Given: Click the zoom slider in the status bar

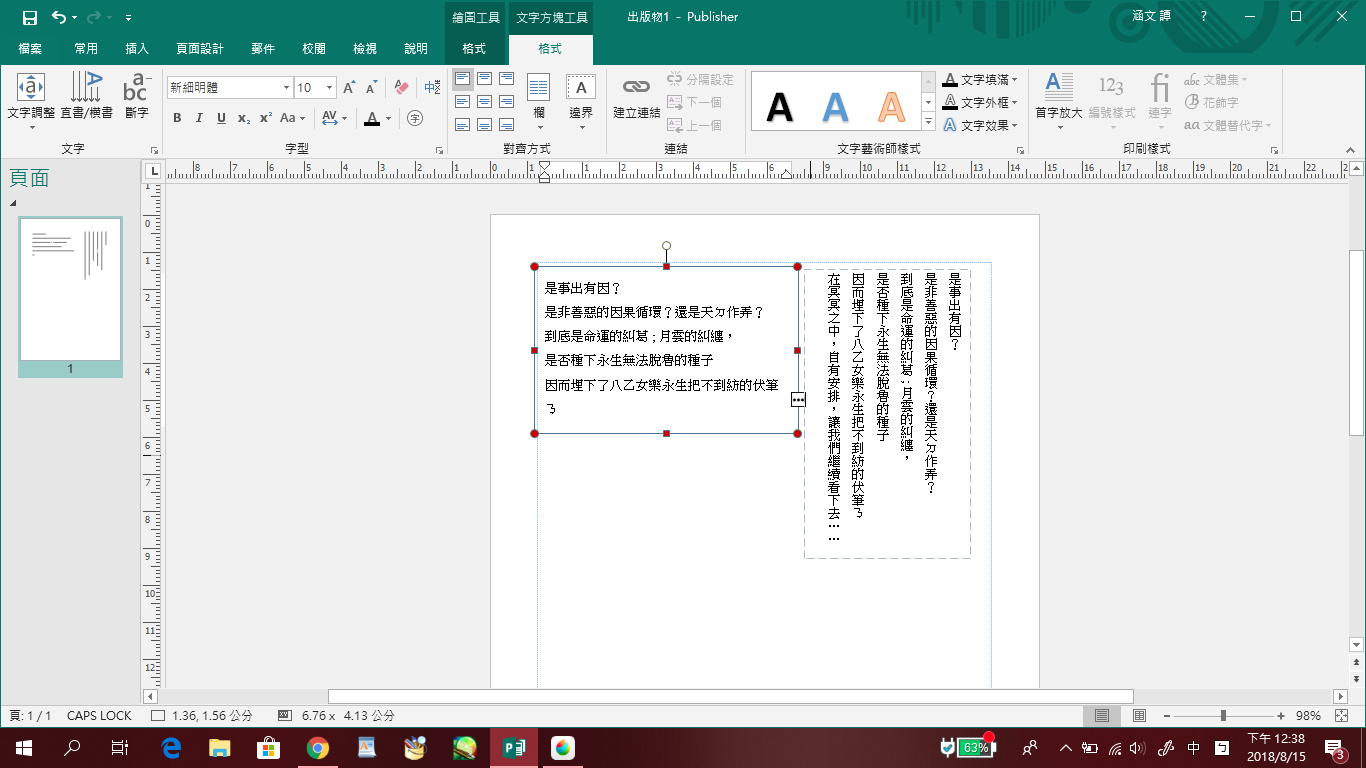Looking at the screenshot, I should [x=1222, y=716].
